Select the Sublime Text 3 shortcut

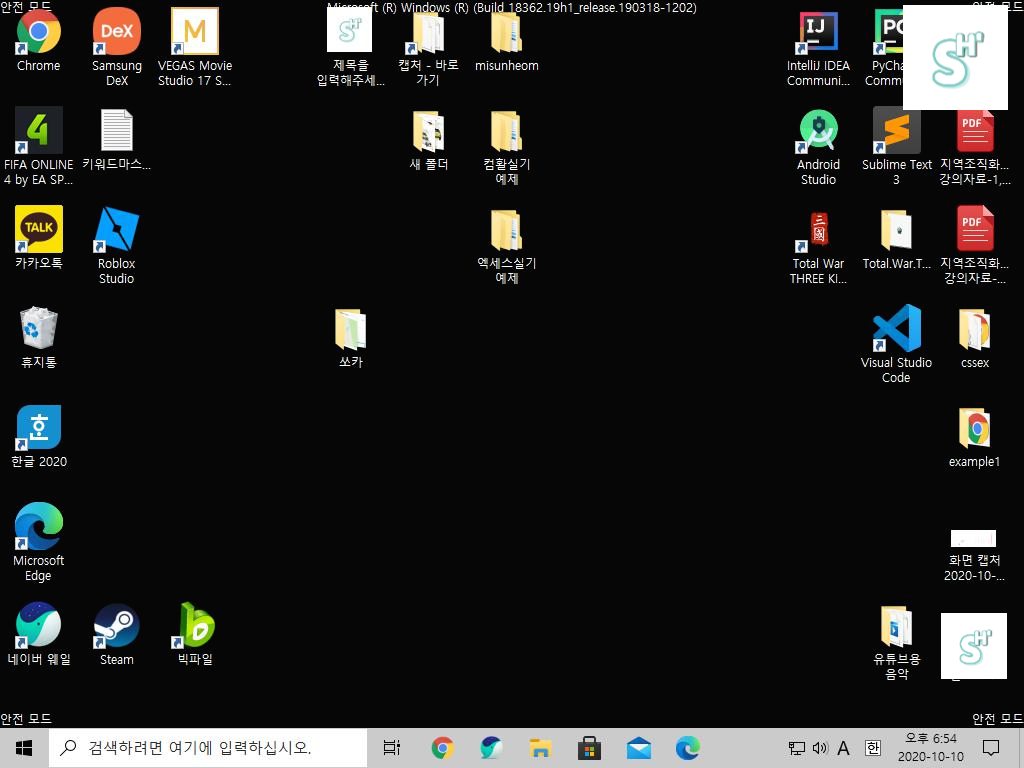pos(897,146)
